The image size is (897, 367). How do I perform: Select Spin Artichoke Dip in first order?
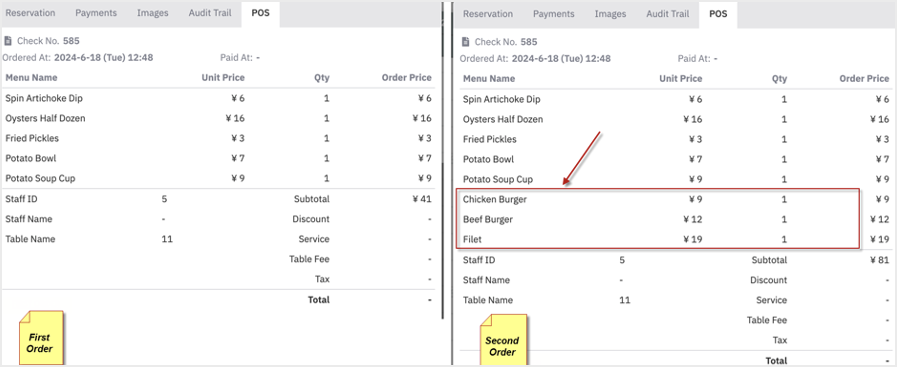tap(218, 98)
